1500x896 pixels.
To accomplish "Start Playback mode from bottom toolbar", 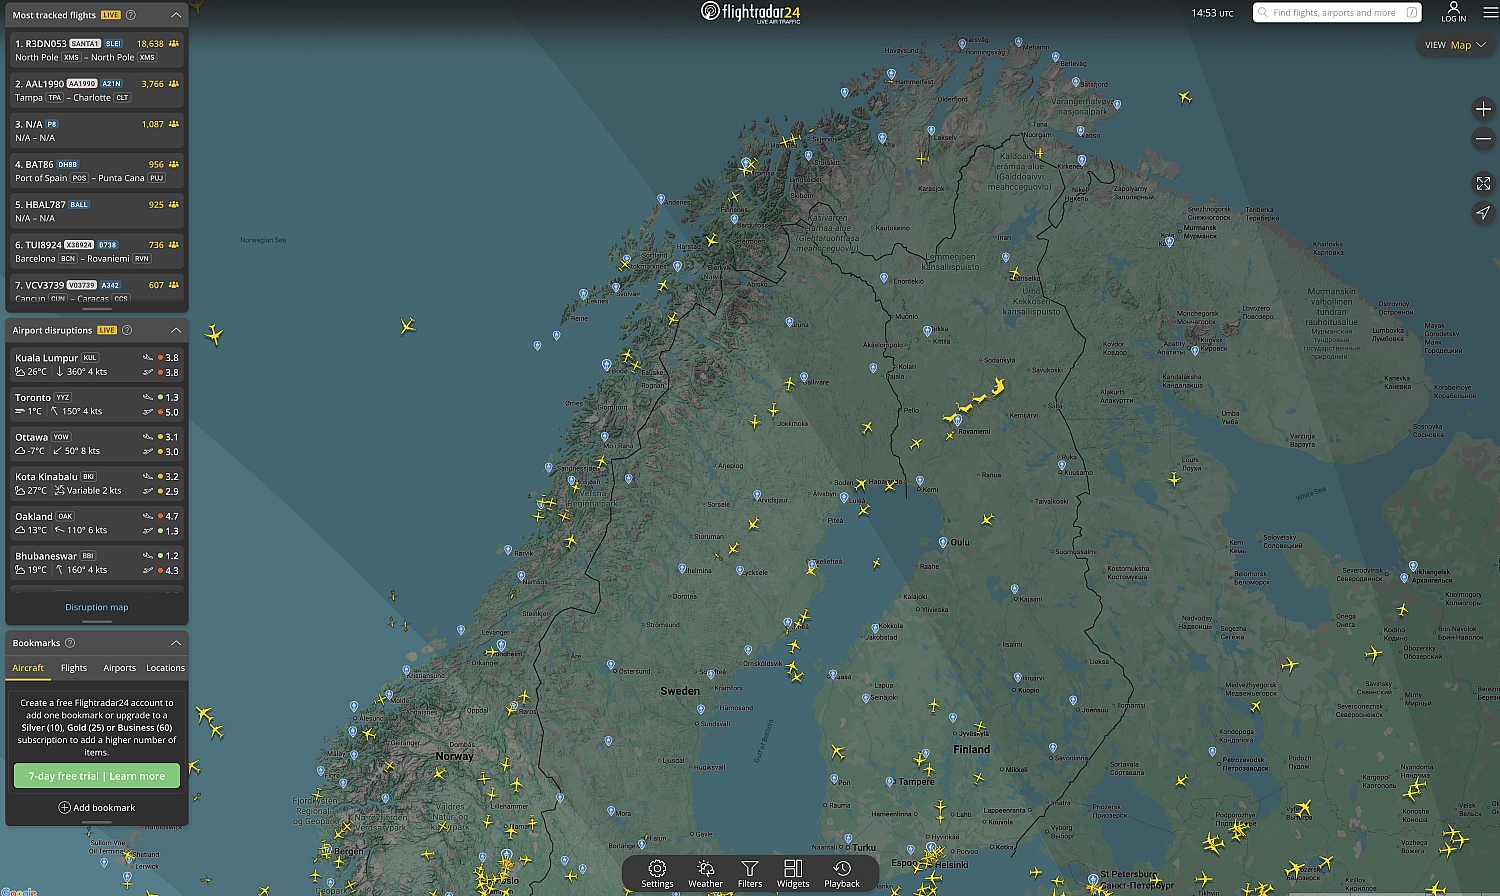I will (x=842, y=873).
